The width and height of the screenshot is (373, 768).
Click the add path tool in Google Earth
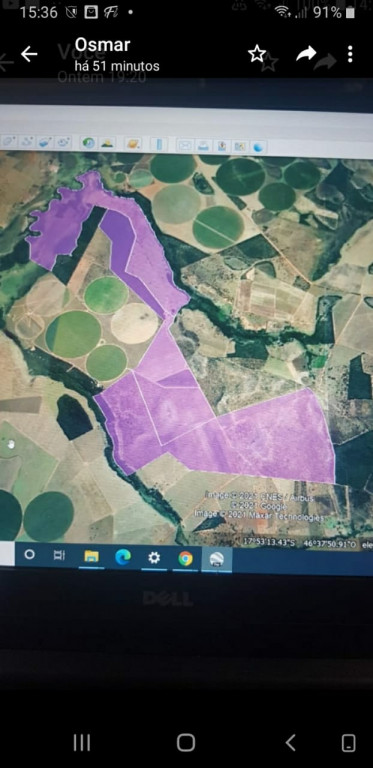tap(27, 143)
